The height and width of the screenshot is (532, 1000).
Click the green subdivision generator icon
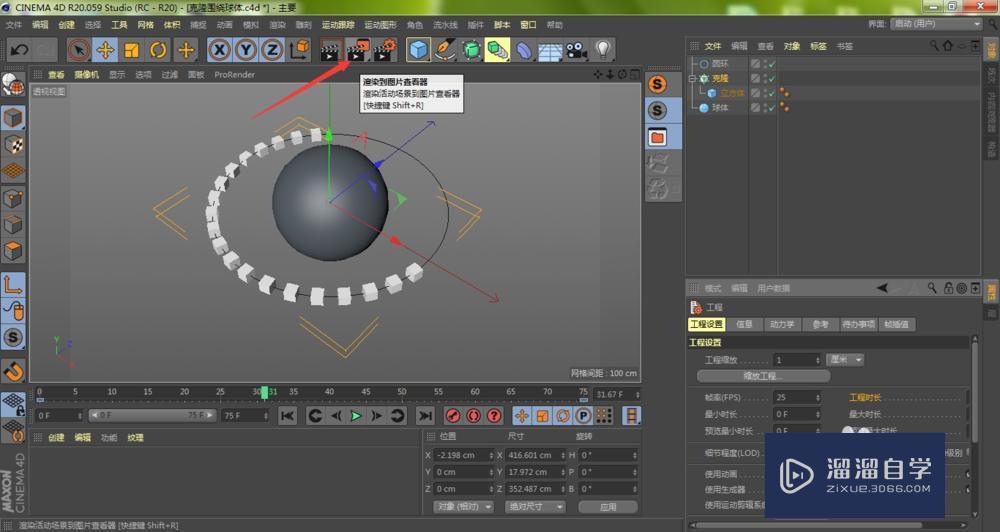(x=471, y=50)
